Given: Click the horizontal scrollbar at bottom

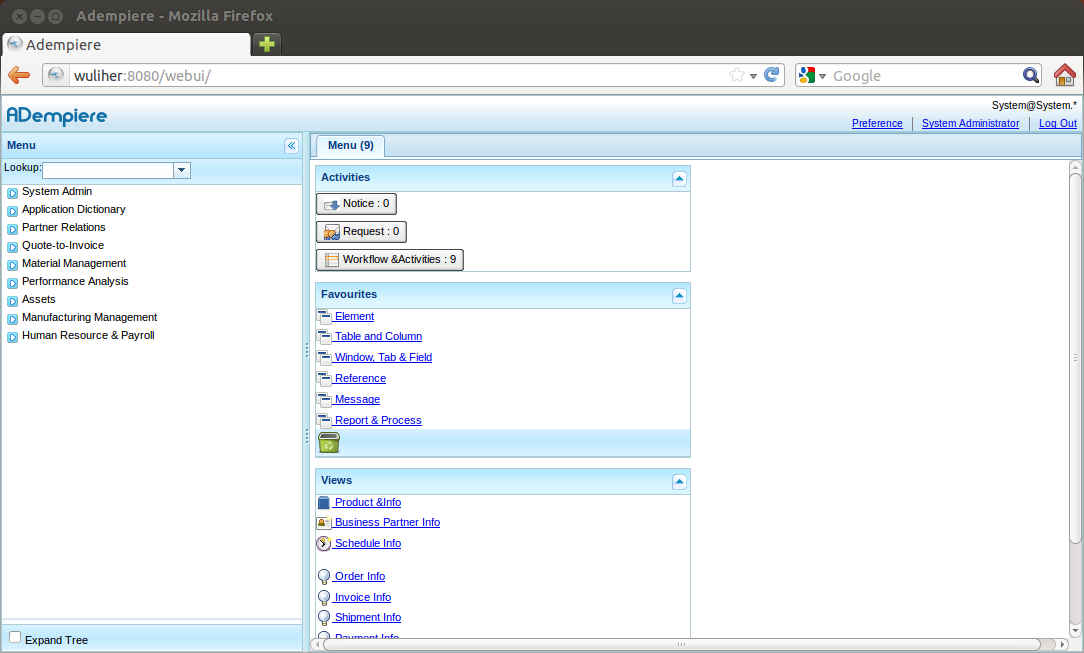Looking at the screenshot, I should [681, 644].
